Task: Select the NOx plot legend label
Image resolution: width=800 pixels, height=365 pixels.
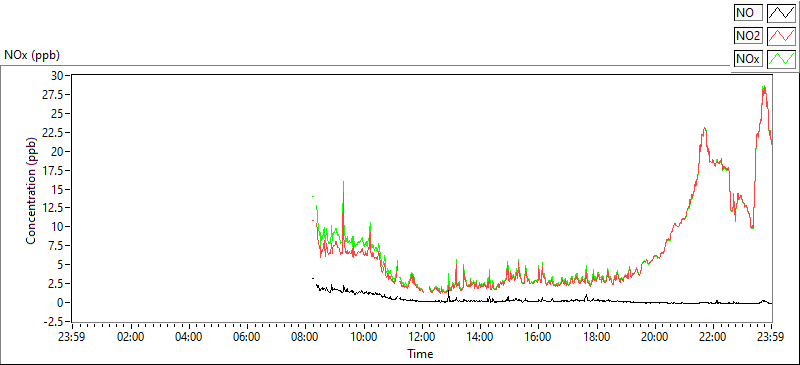Action: coord(748,59)
